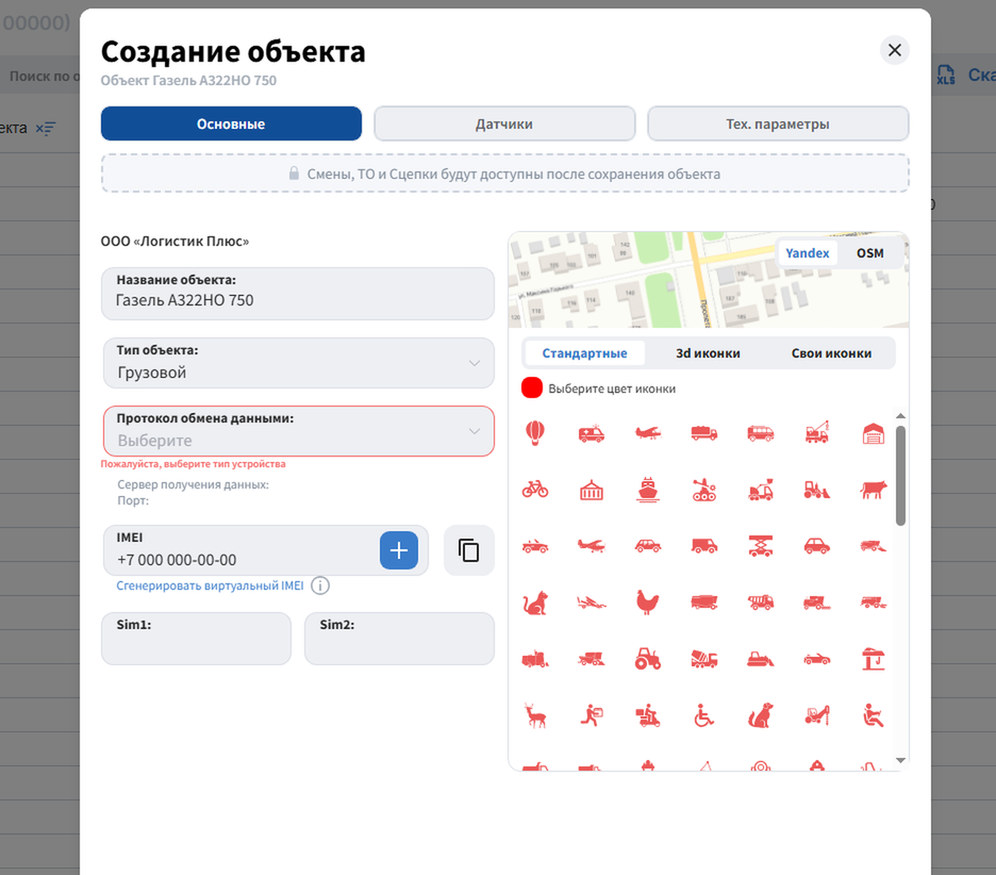
Task: Pick the wheelchair icon
Action: click(704, 716)
